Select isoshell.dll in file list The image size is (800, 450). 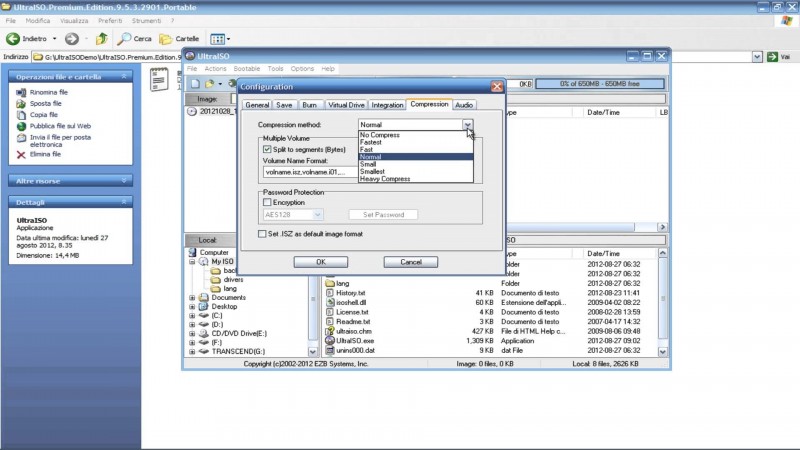351,303
